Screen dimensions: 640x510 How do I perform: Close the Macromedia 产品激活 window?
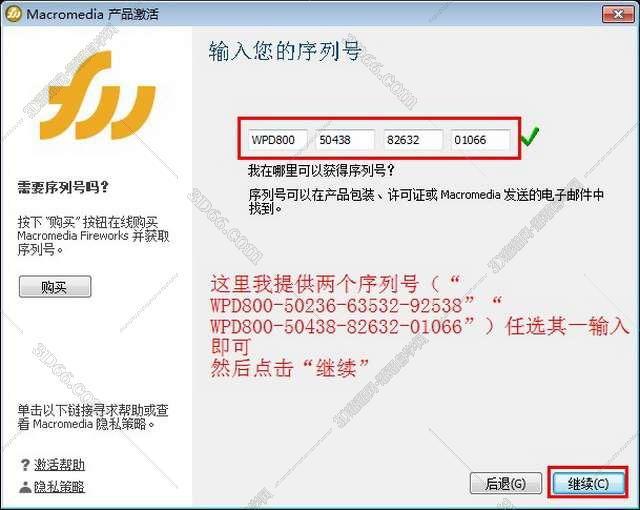point(618,14)
